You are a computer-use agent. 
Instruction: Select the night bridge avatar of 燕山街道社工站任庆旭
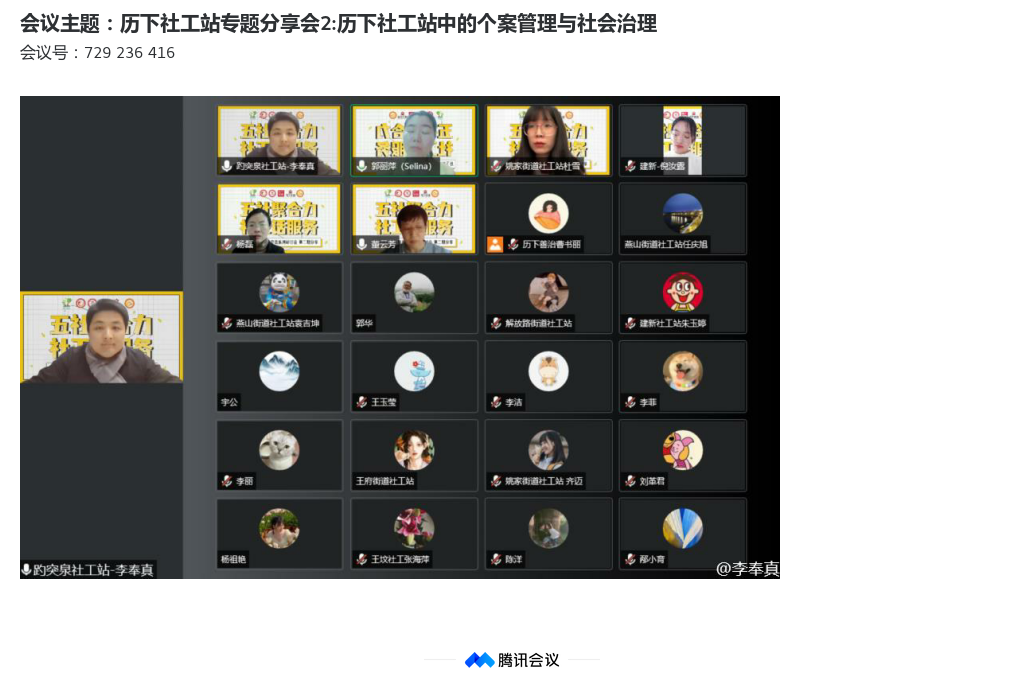point(682,213)
